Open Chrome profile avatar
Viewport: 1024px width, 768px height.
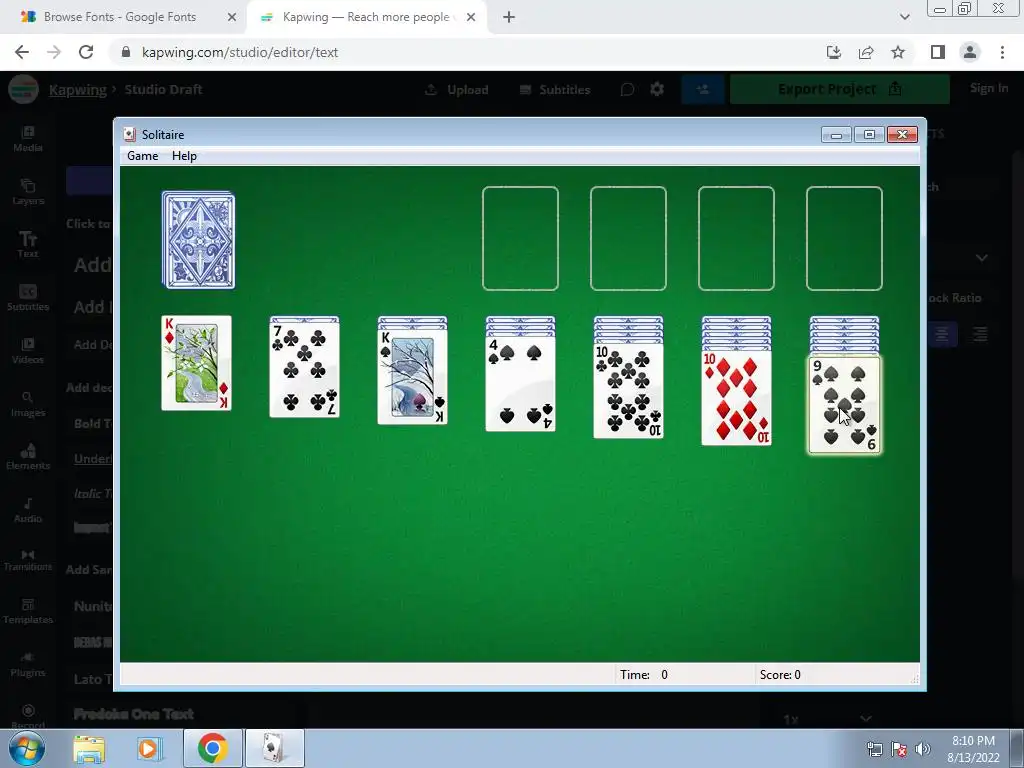coord(970,52)
